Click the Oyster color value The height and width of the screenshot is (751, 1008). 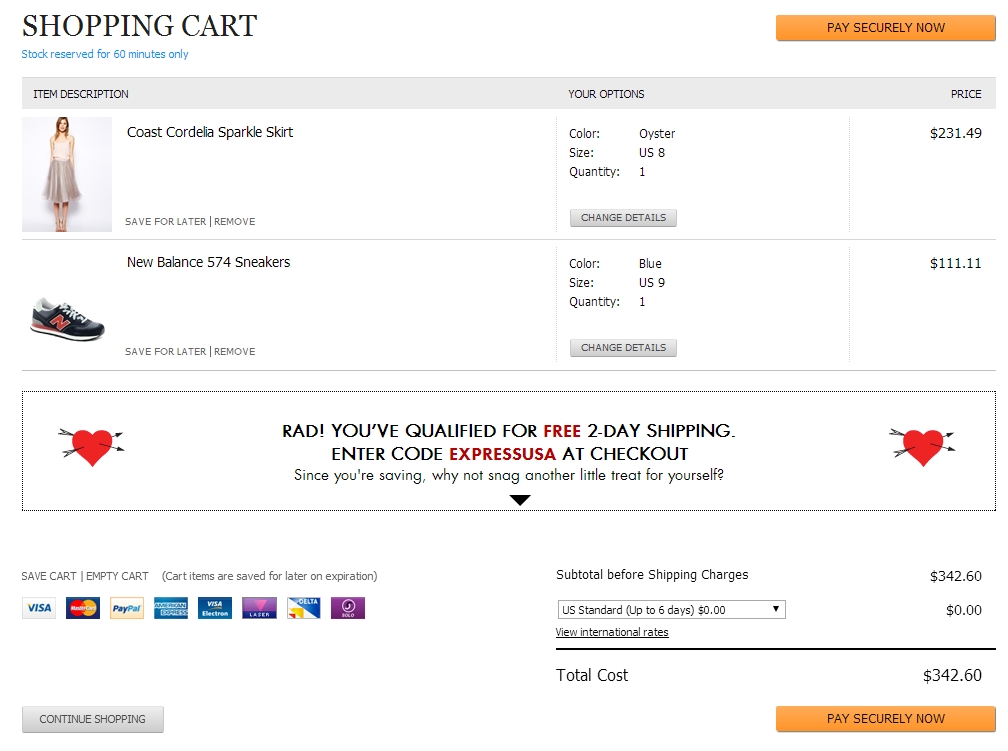[657, 134]
